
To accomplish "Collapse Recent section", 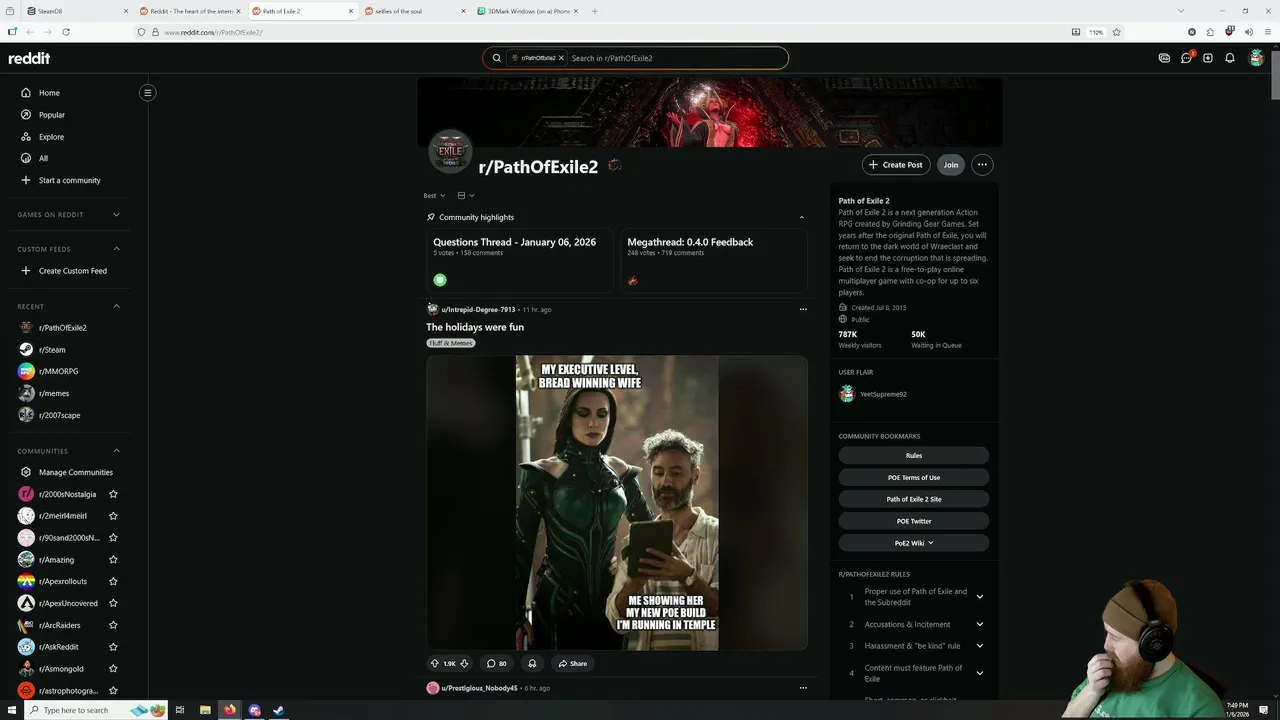I will [x=116, y=306].
